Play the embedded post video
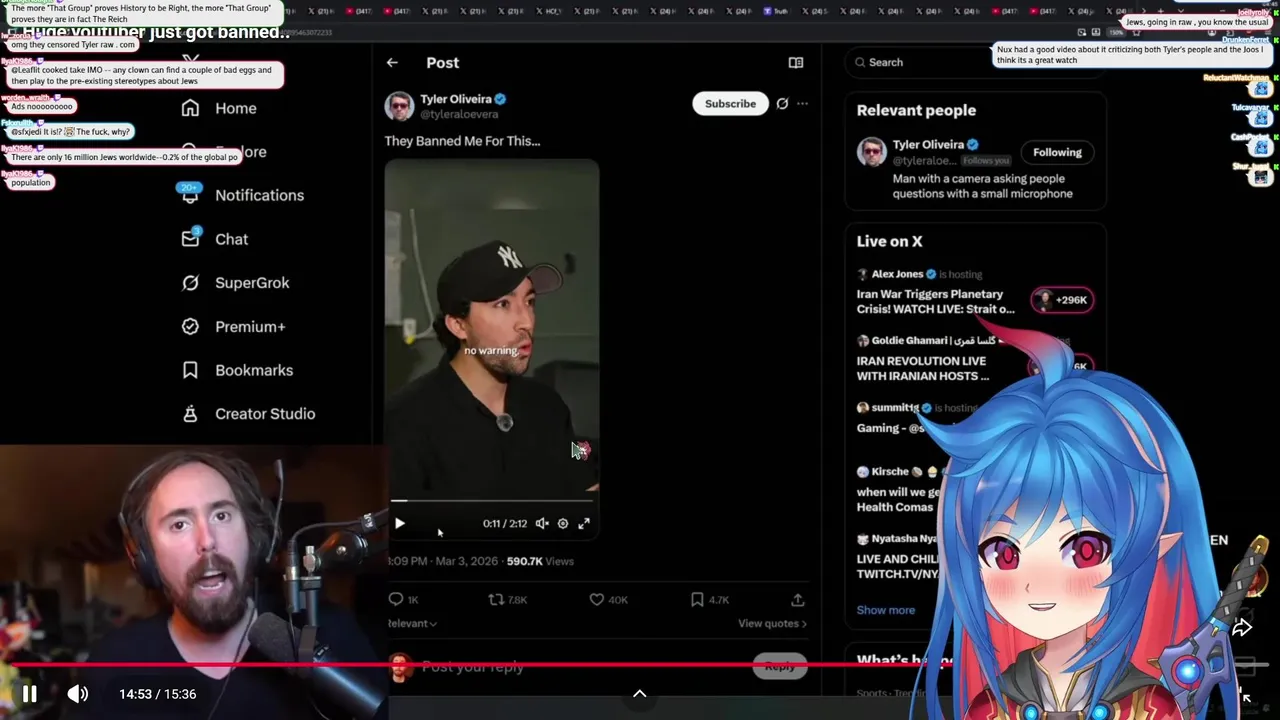This screenshot has height=720, width=1280. (x=399, y=523)
